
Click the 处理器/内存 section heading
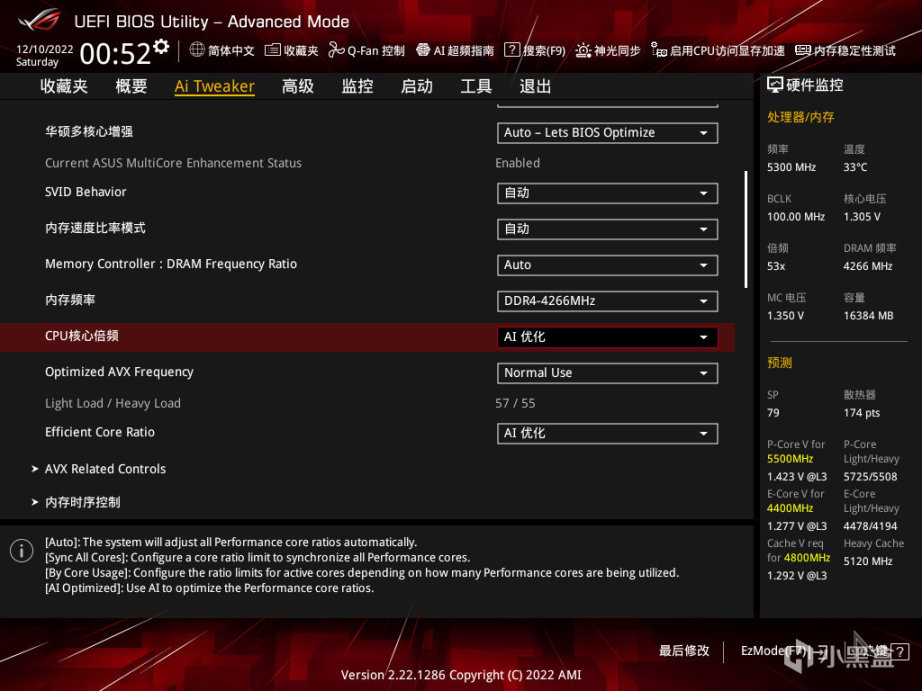pos(800,117)
